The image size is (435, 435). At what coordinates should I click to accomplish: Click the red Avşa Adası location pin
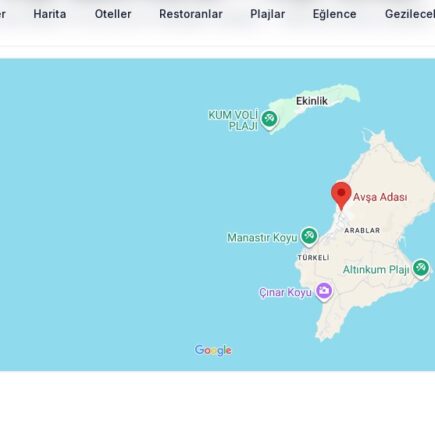click(x=341, y=196)
